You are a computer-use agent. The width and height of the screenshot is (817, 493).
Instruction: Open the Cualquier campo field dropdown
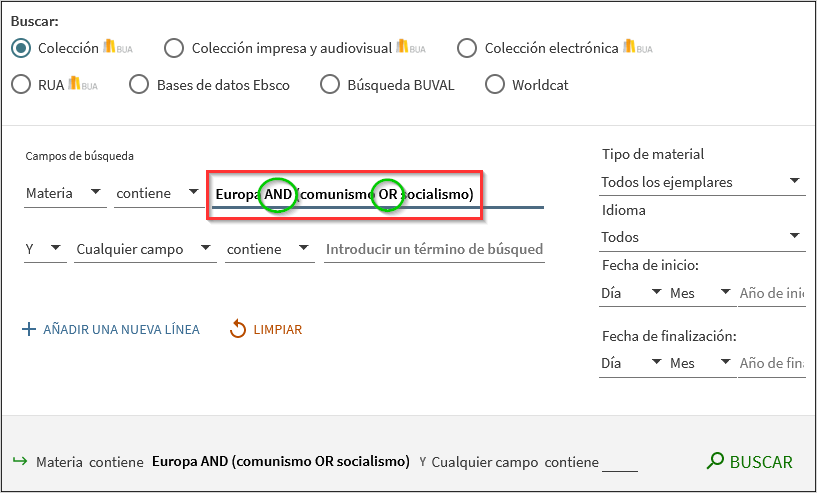click(x=144, y=249)
